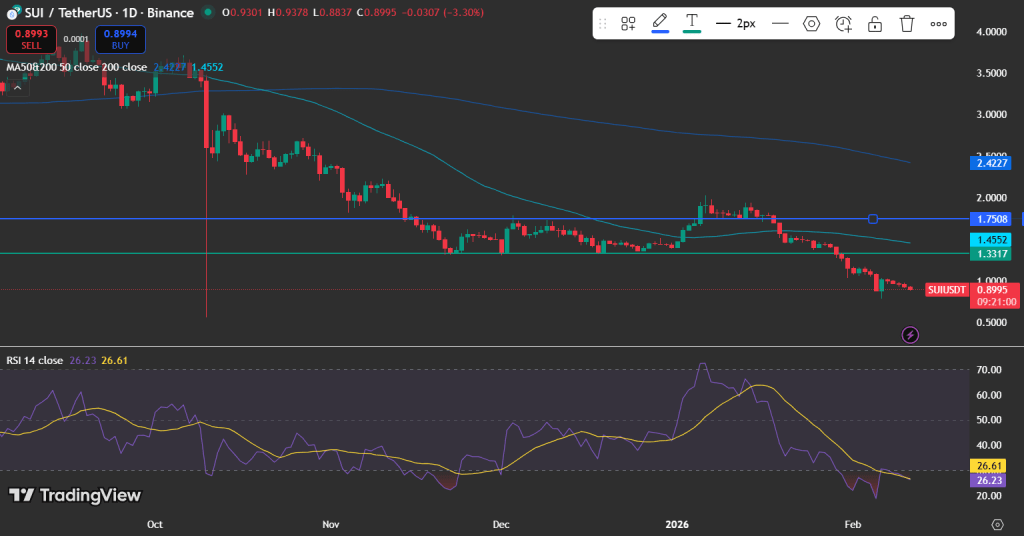Click the 0.0001 spread value
Viewport: 1024px width, 536px height.
point(76,39)
